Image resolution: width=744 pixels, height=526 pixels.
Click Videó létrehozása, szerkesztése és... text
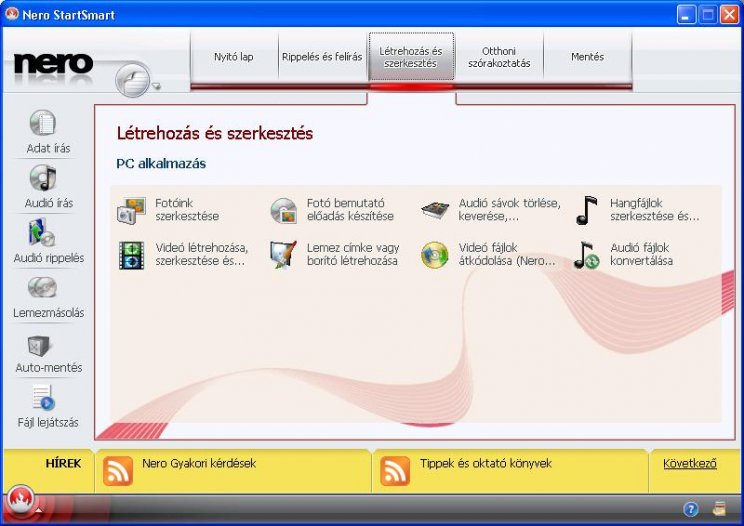202,254
